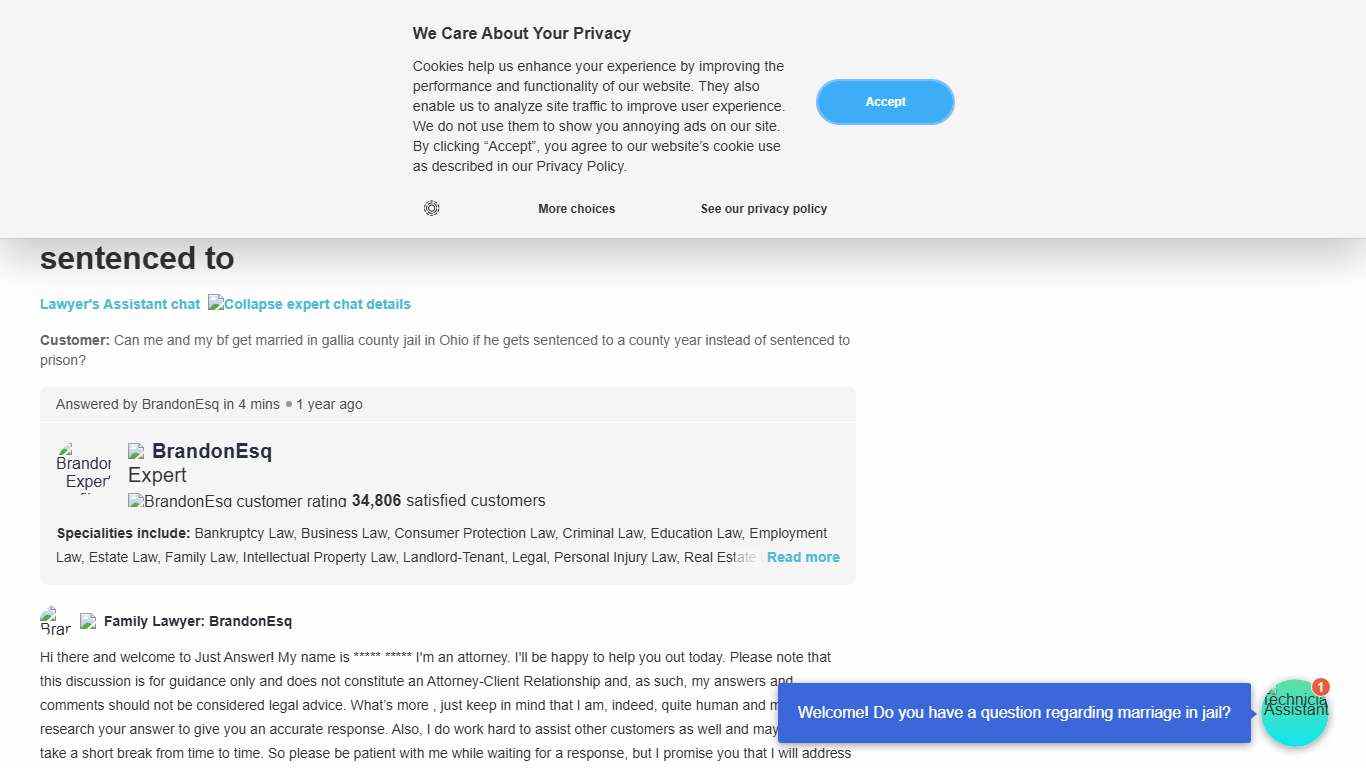The width and height of the screenshot is (1366, 768).
Task: Open the Lawyer's Assistant chat link
Action: pos(120,304)
